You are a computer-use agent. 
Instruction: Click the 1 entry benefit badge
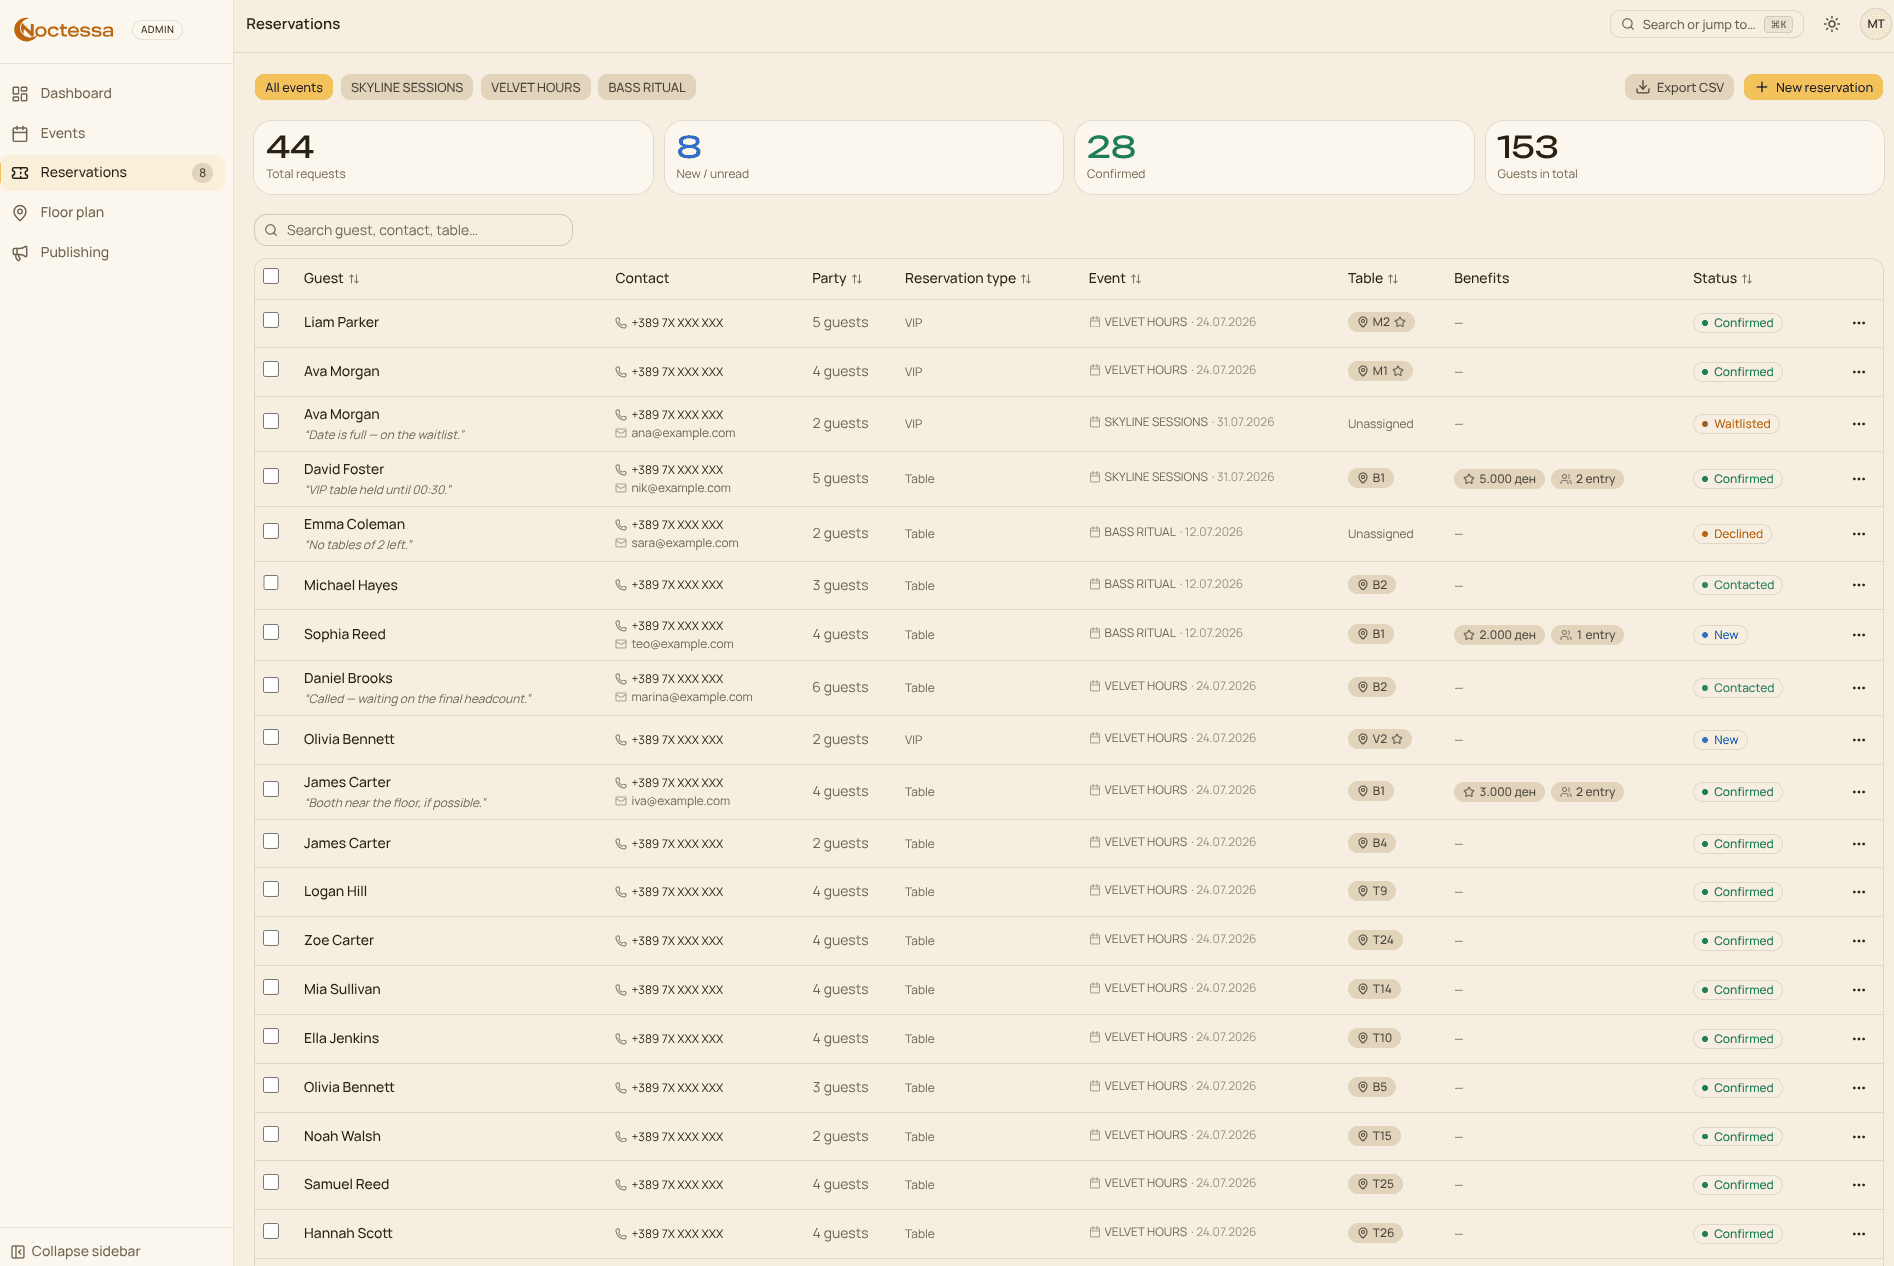tap(1587, 635)
